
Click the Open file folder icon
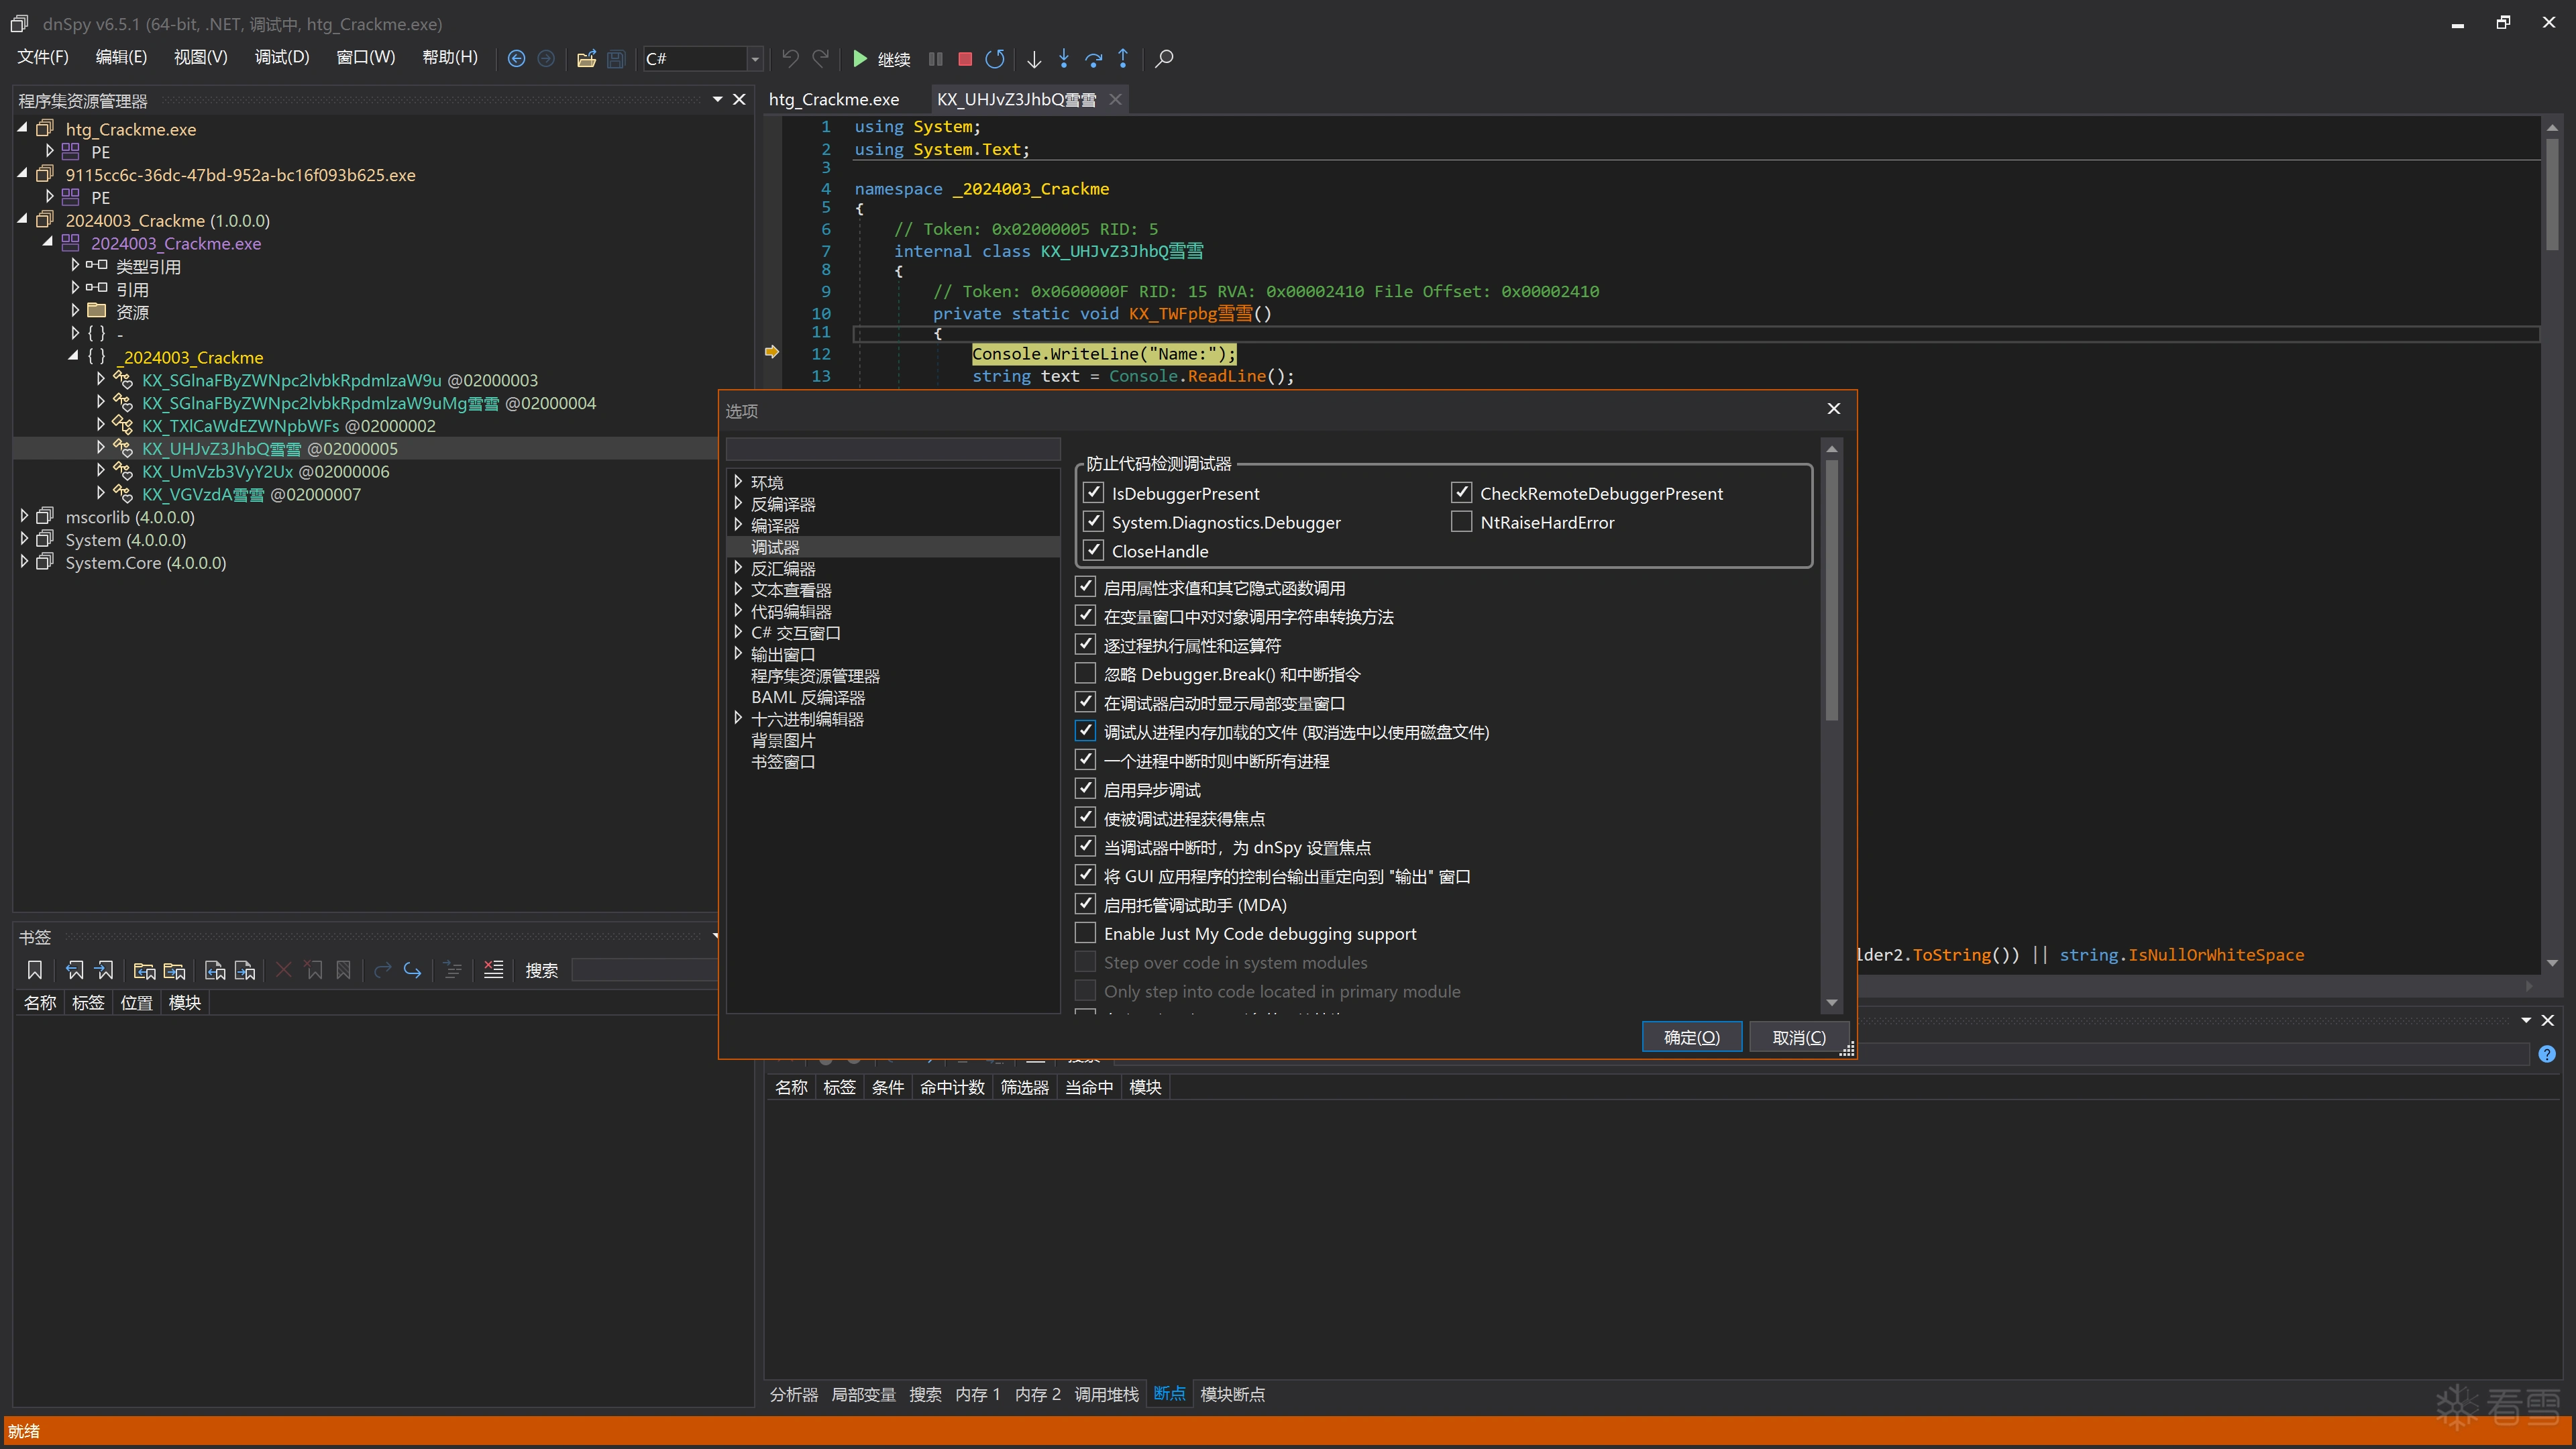(x=587, y=59)
